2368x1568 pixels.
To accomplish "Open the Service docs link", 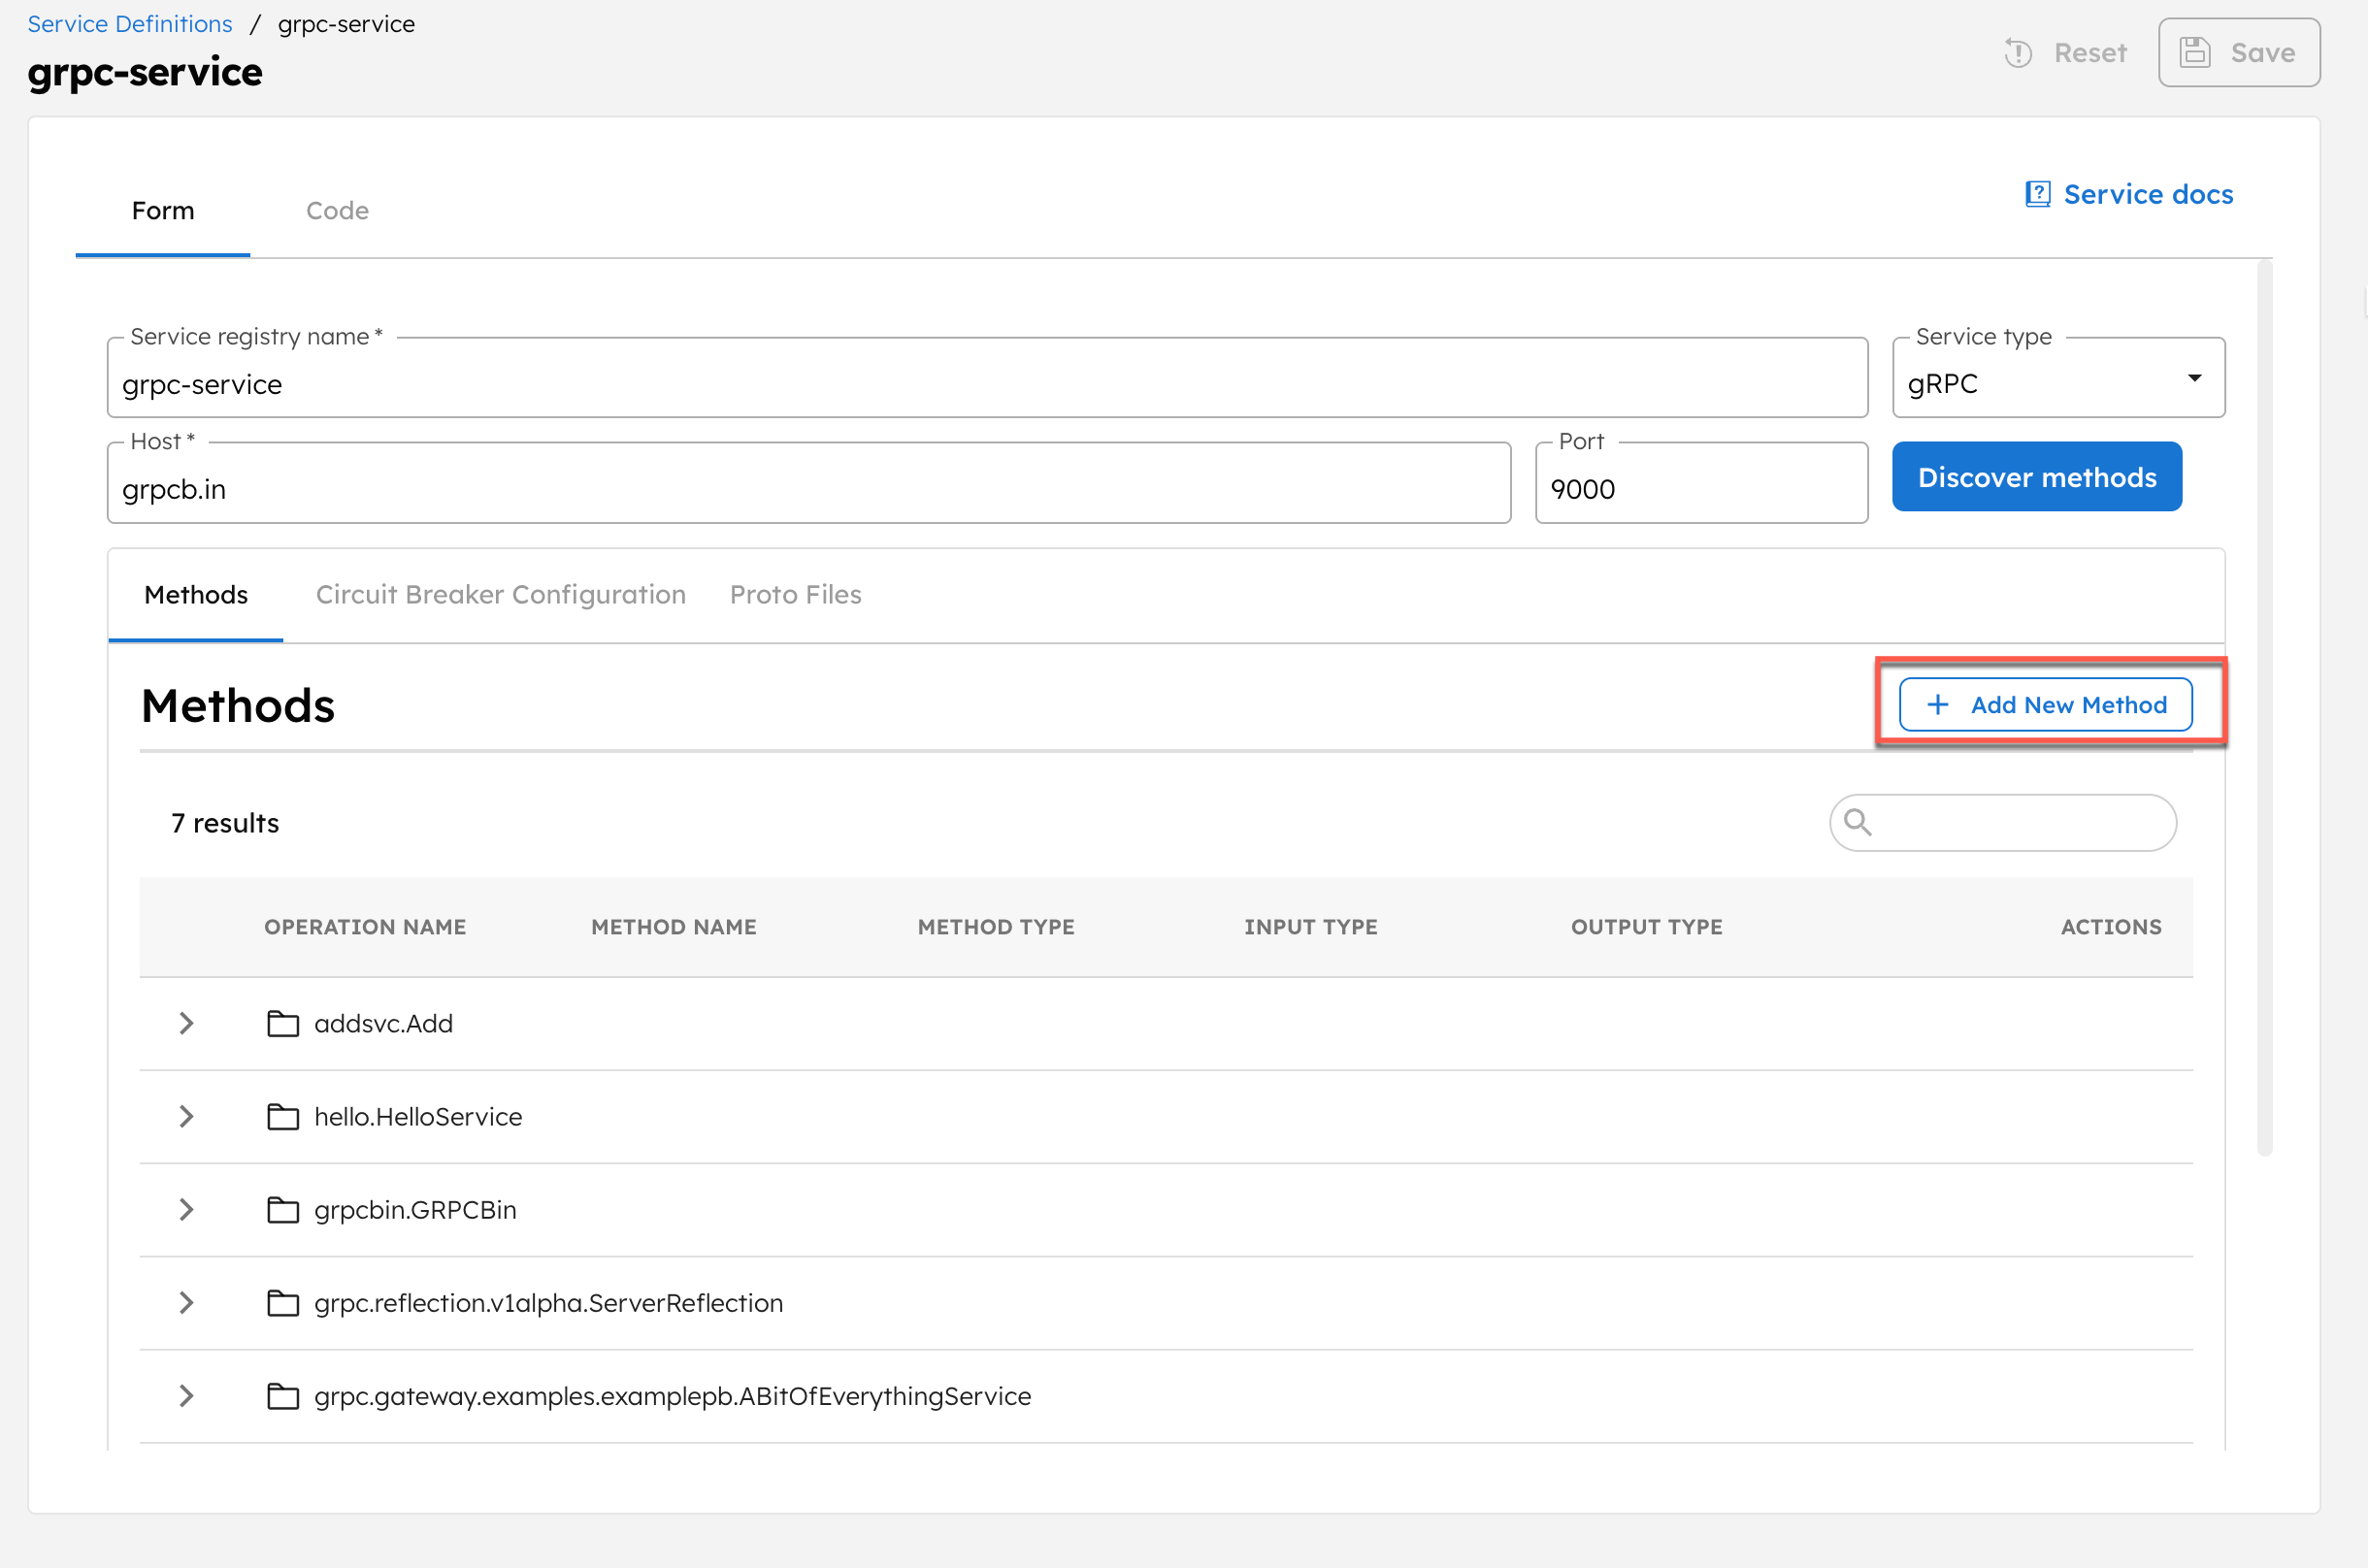I will tap(2129, 194).
